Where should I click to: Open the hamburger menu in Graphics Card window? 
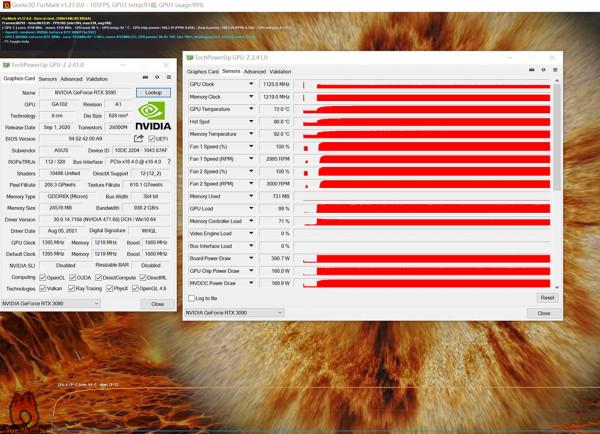168,77
